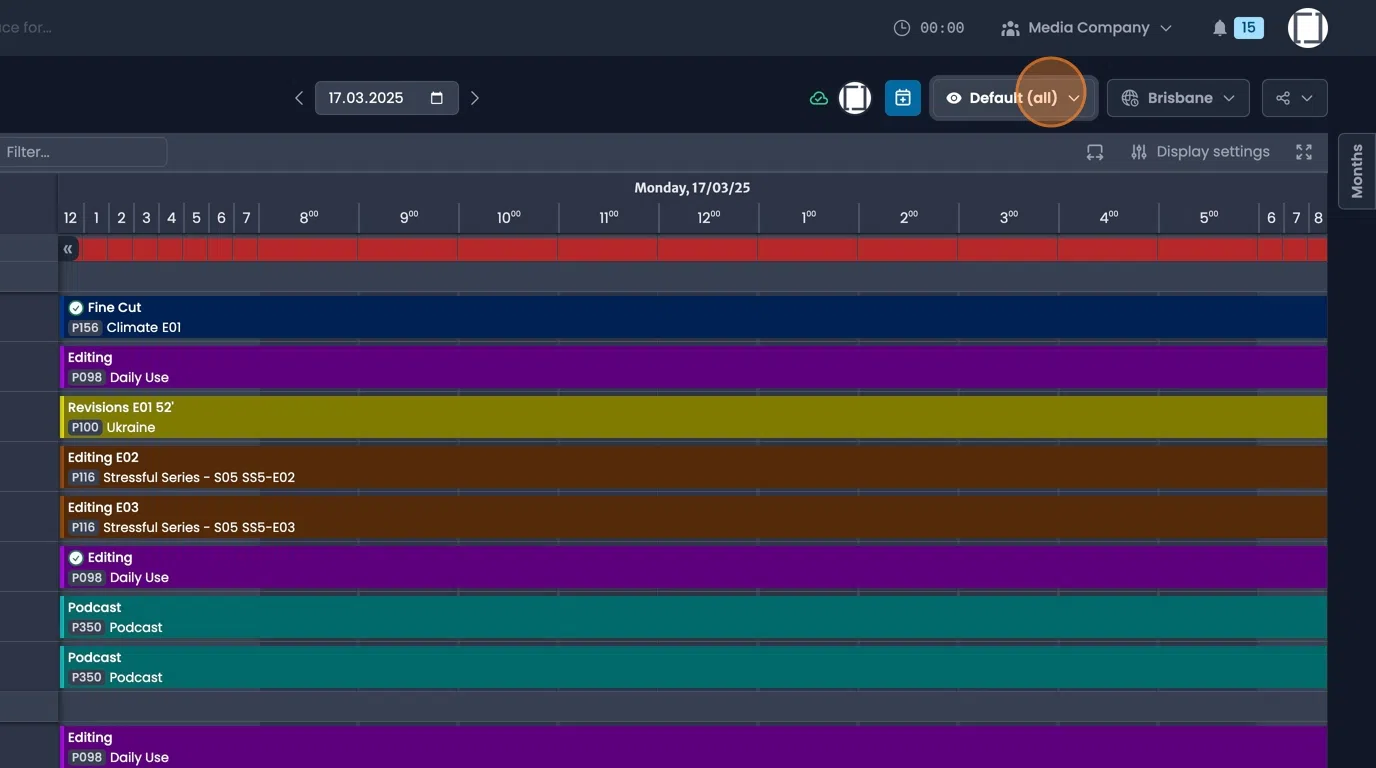Click the cloud sync status icon

819,98
